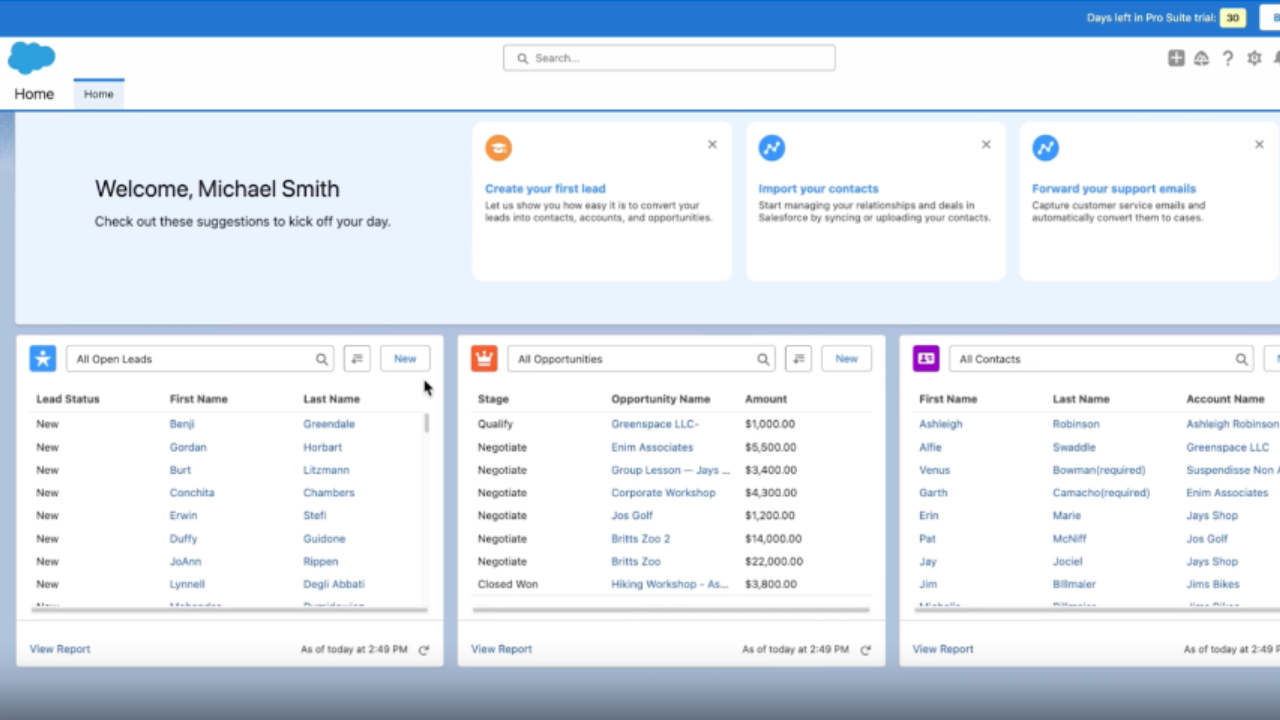Screen dimensions: 1280x720
Task: Click the search magnifier in All Opportunities list
Action: tap(763, 358)
